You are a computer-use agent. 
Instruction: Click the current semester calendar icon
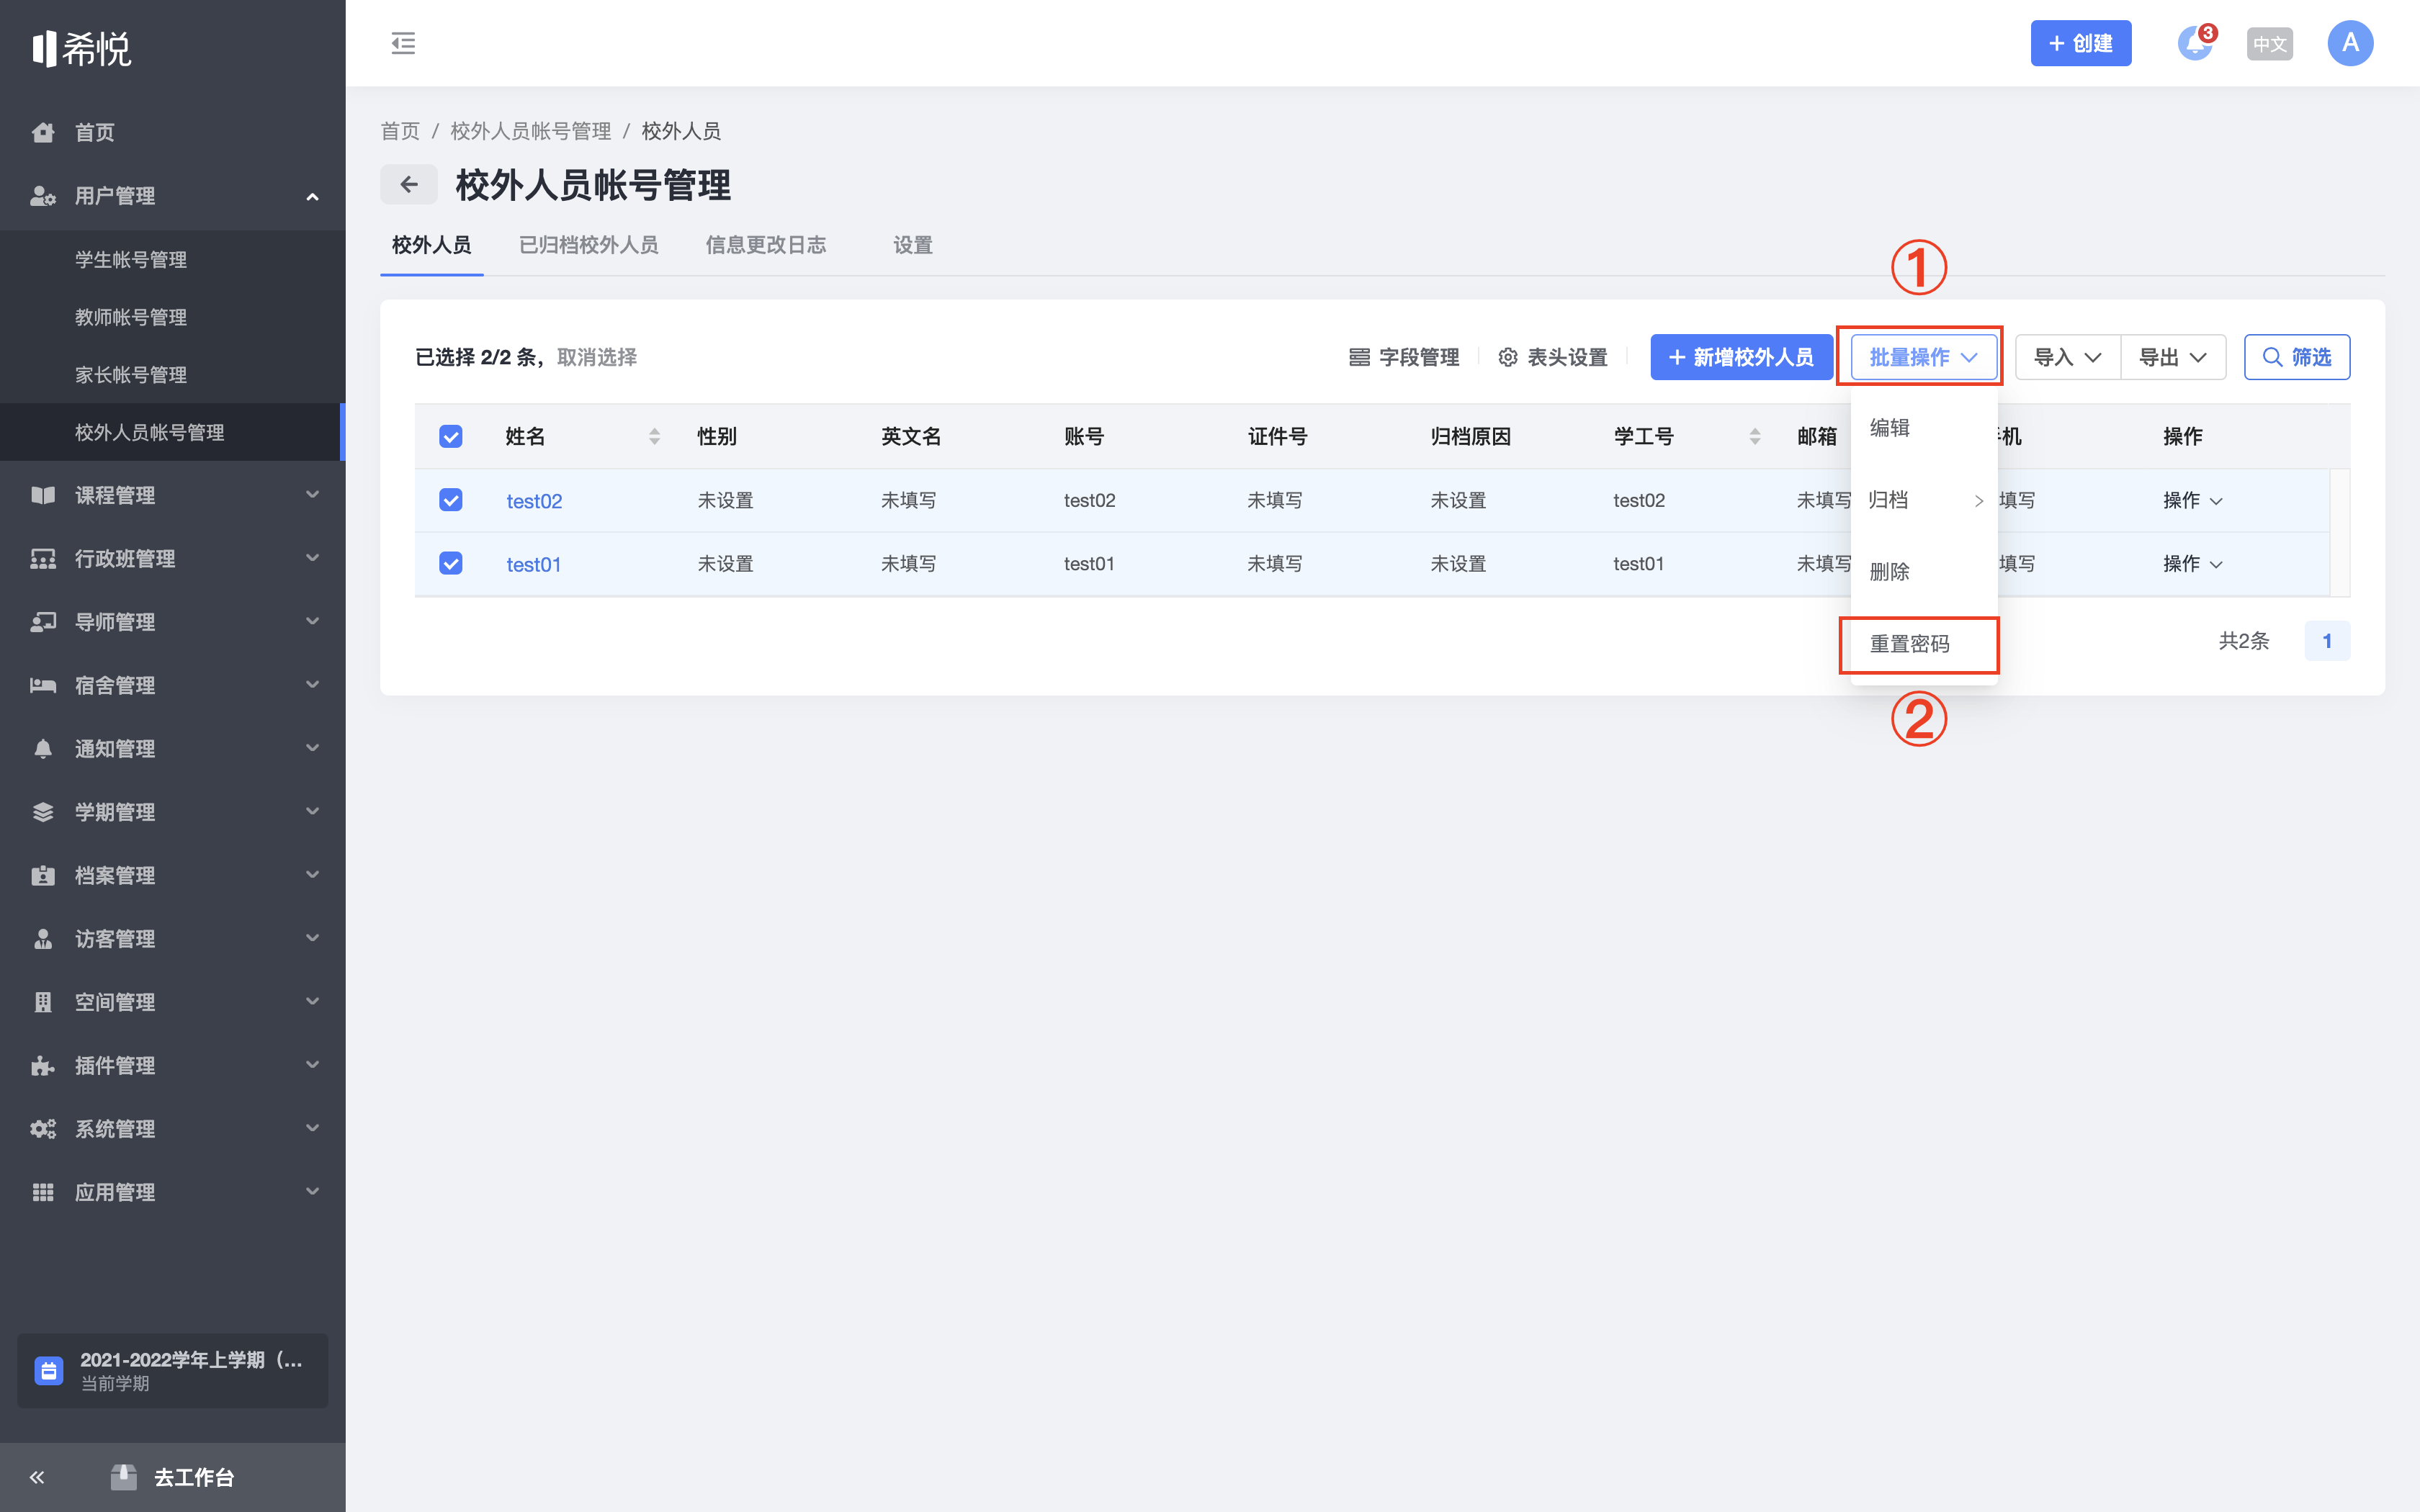[49, 1370]
